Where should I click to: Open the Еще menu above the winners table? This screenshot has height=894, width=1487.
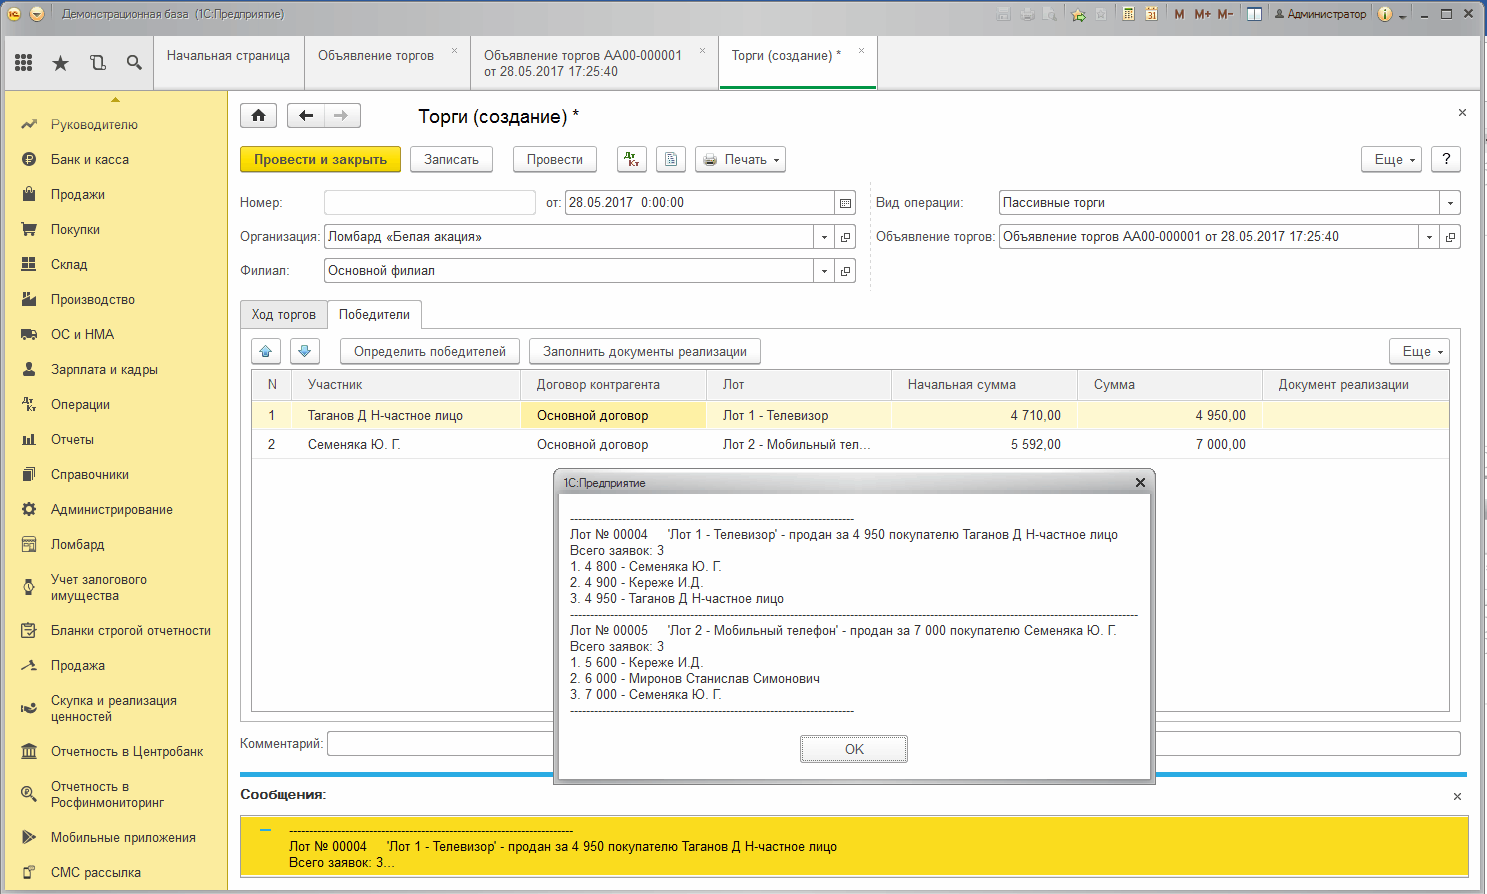coord(1419,351)
